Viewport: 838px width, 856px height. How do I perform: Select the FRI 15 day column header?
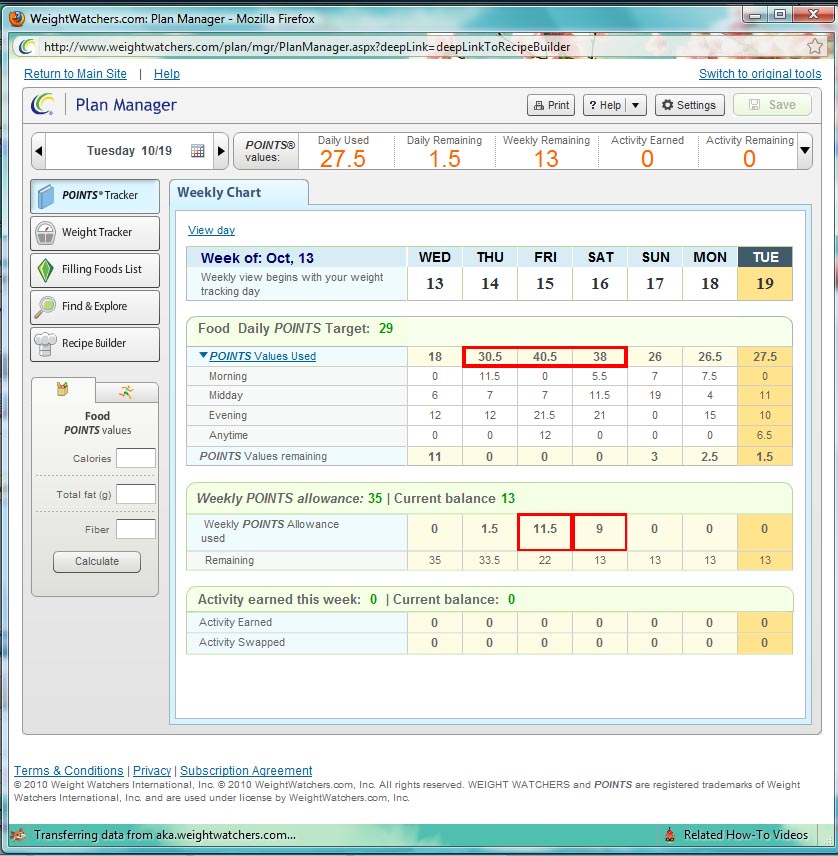pos(545,273)
